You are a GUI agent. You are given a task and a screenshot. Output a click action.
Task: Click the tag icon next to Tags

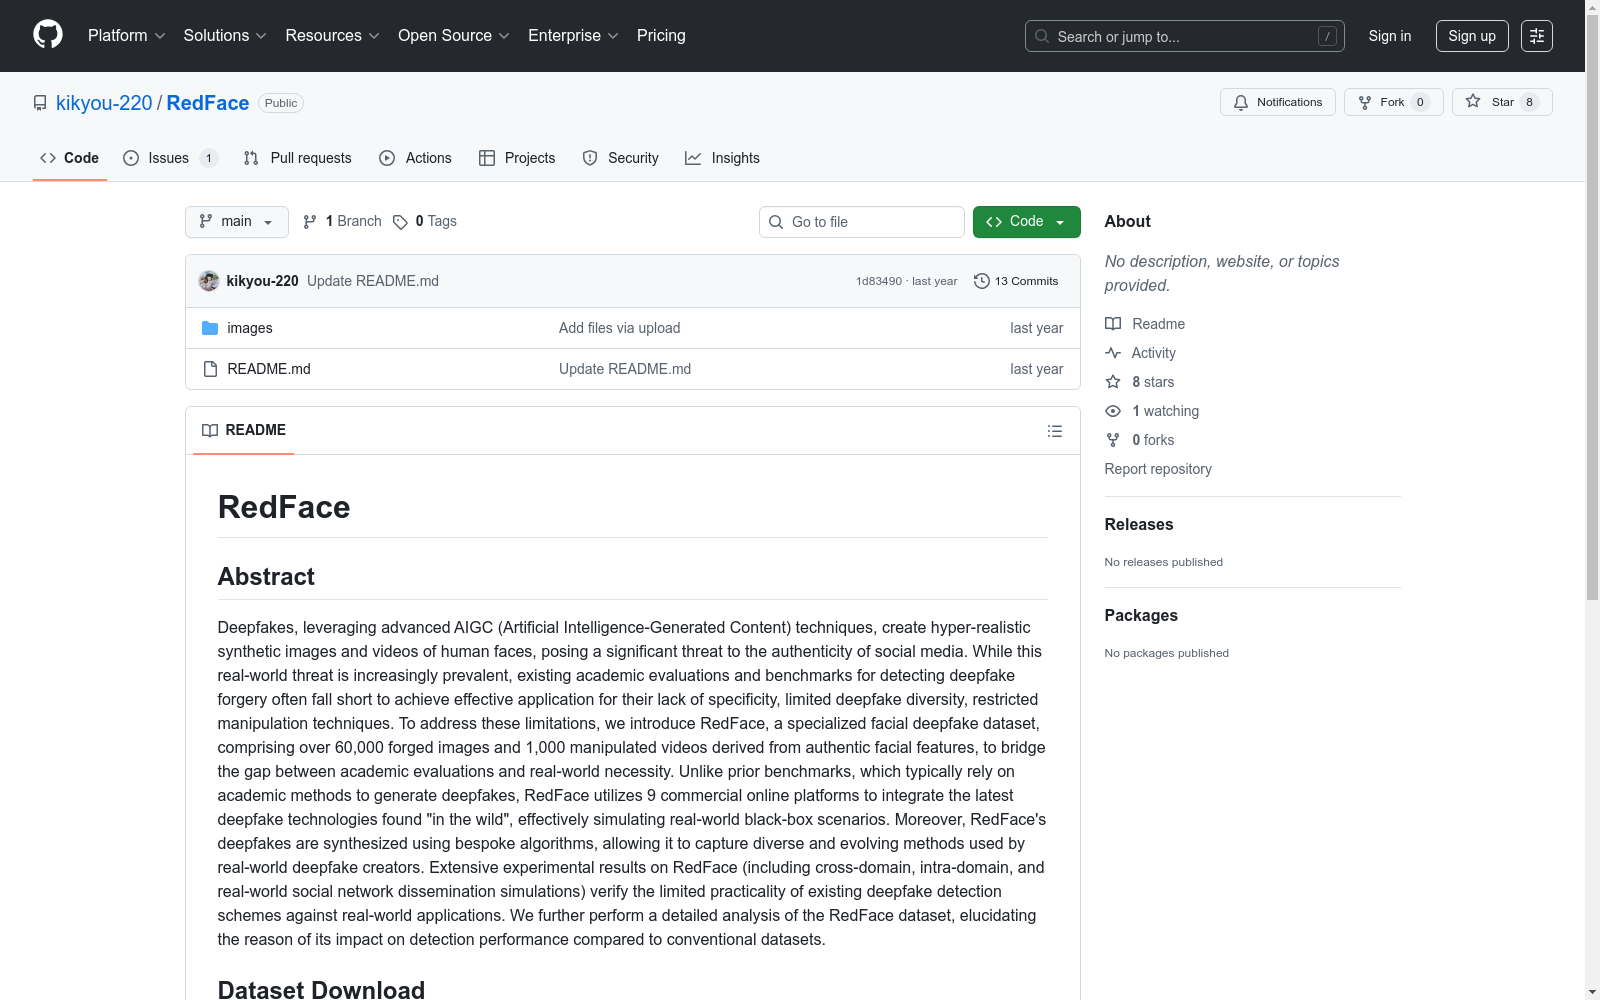click(x=400, y=222)
